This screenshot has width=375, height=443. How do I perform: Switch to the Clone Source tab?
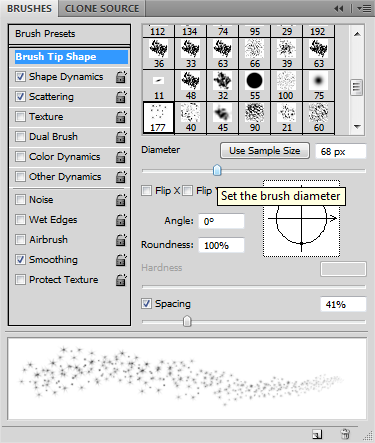(102, 9)
